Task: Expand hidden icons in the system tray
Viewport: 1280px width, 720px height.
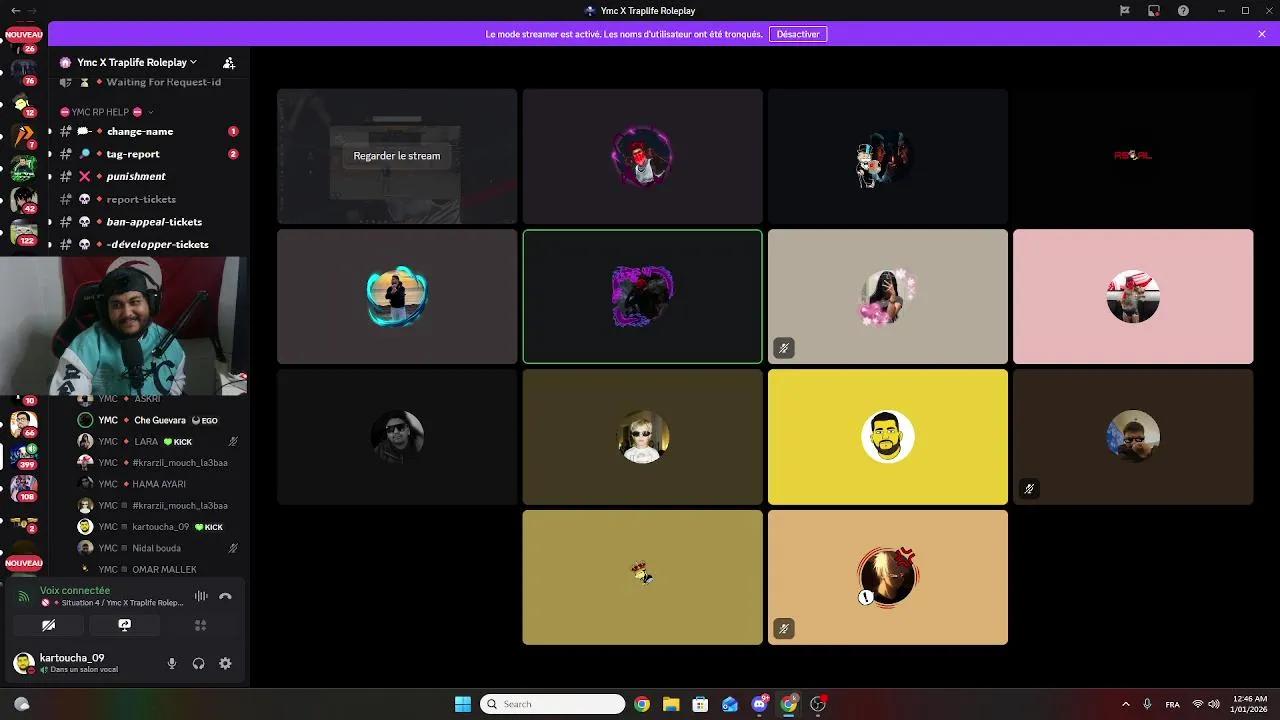Action: (x=1126, y=704)
